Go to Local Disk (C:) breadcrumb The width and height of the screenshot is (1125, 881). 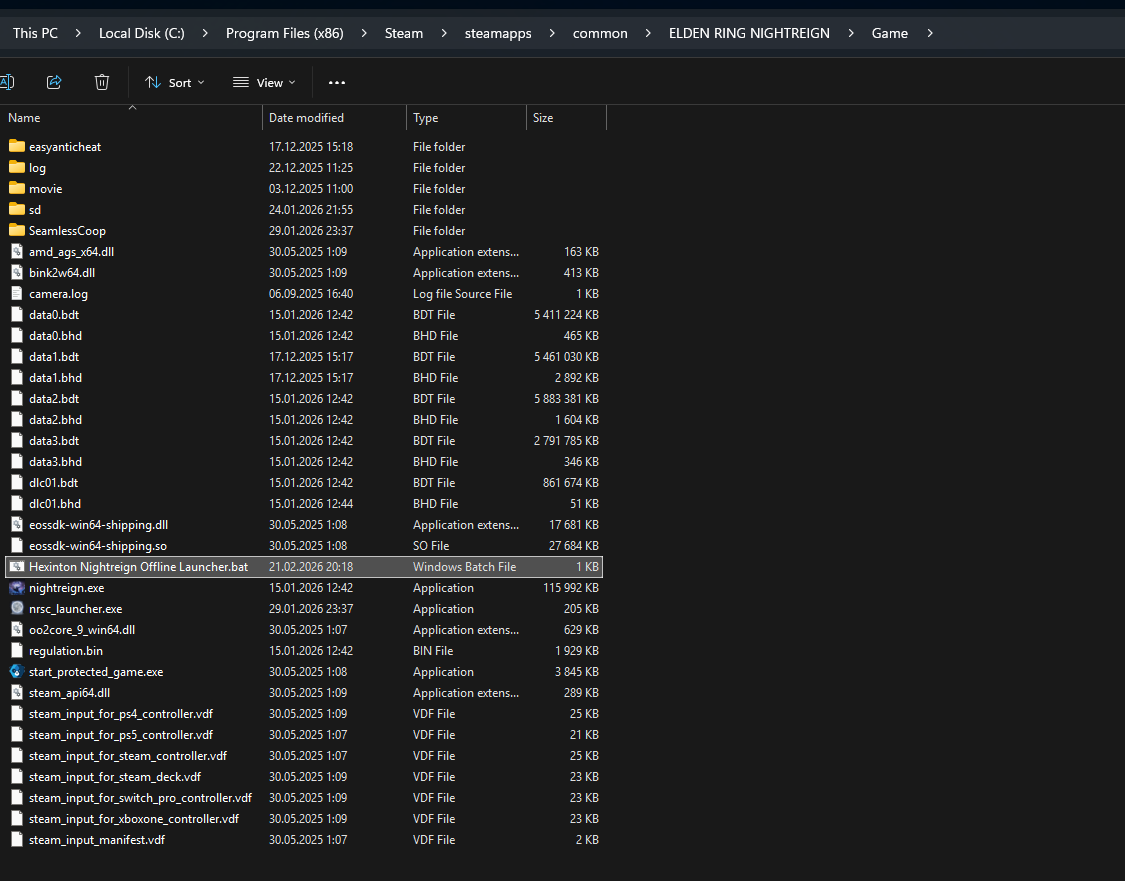pos(141,33)
